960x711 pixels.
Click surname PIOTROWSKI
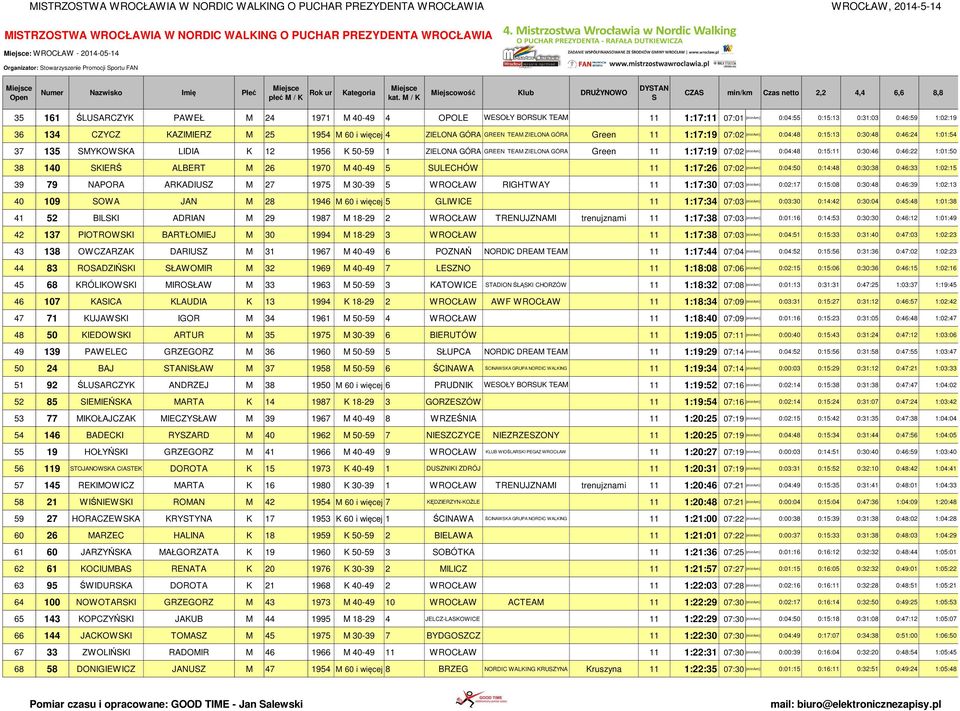coord(106,235)
